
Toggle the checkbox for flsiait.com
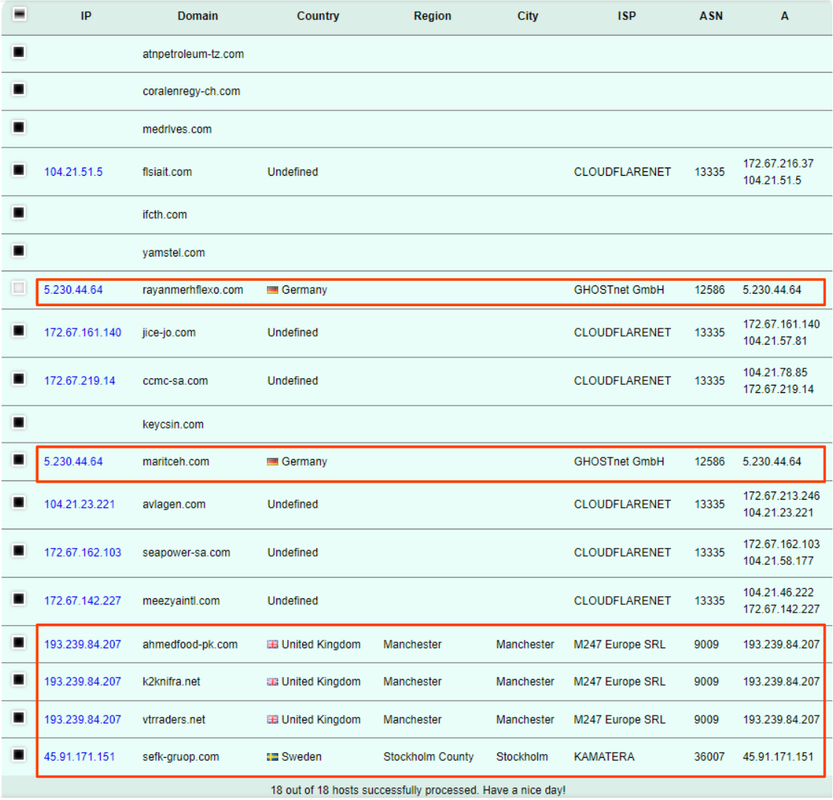19,170
